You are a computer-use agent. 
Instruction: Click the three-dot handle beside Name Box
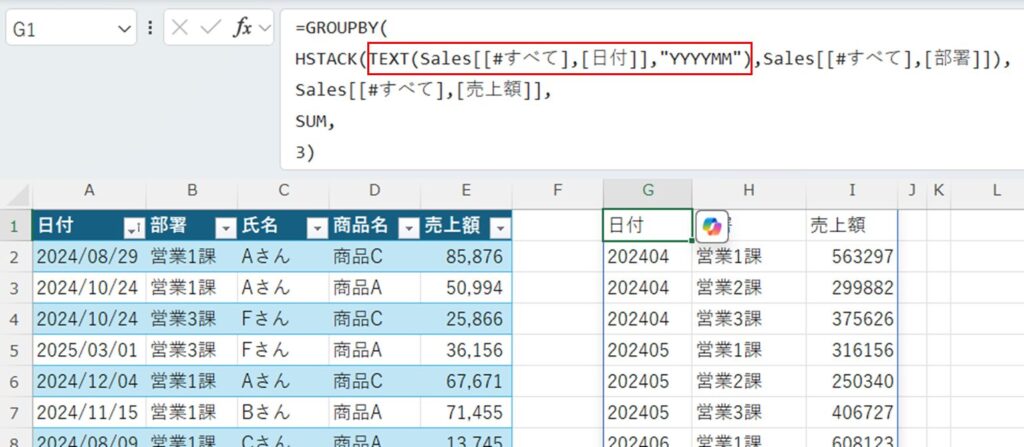coord(151,27)
